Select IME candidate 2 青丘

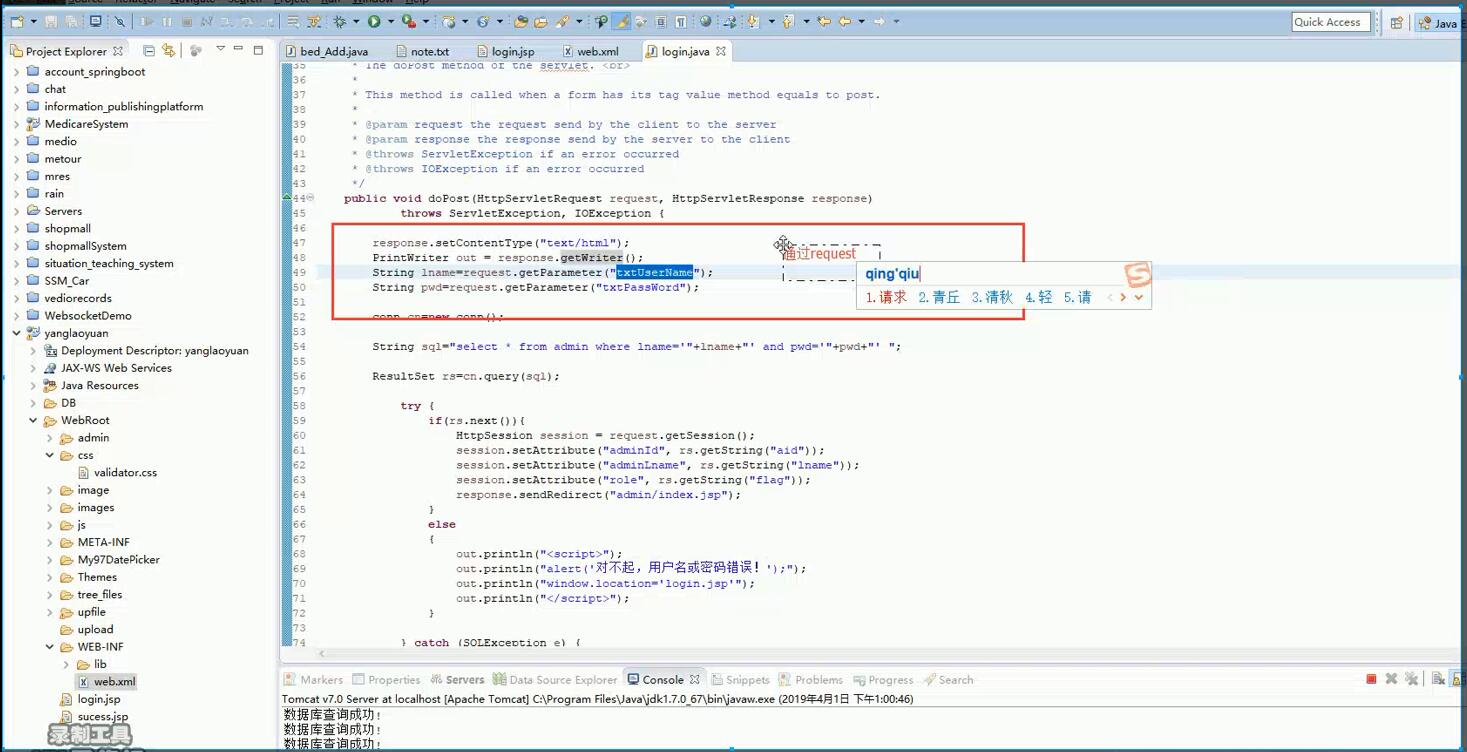pos(939,297)
